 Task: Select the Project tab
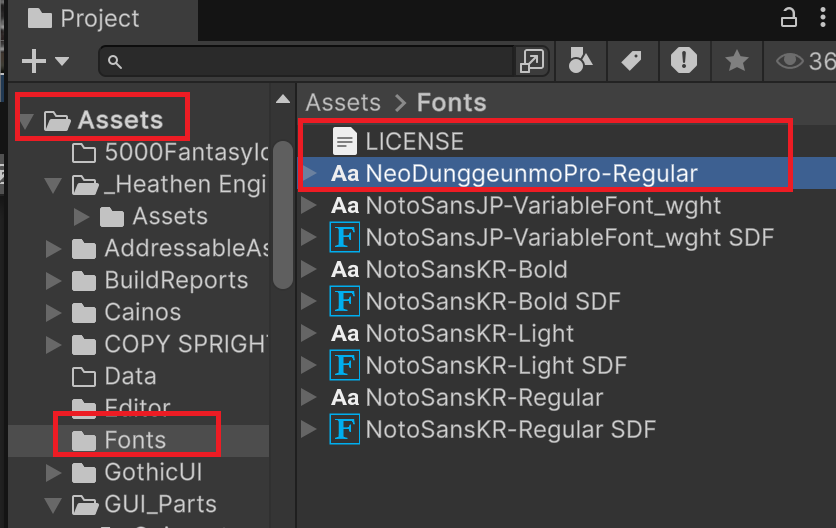[x=101, y=19]
